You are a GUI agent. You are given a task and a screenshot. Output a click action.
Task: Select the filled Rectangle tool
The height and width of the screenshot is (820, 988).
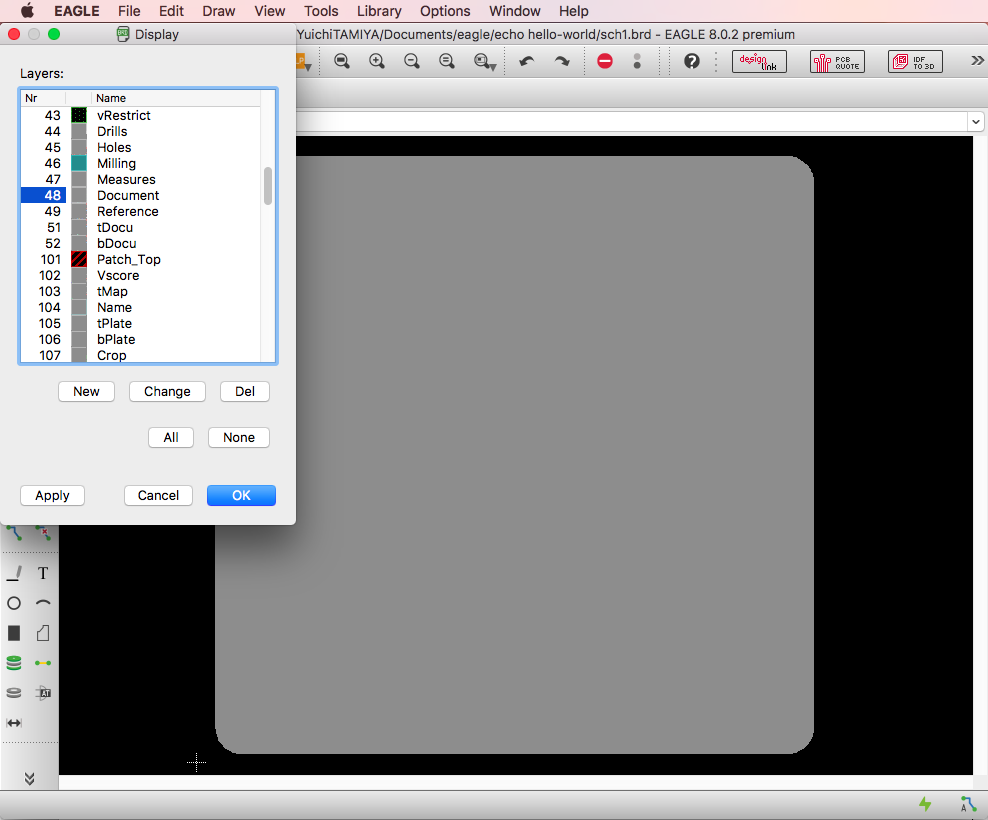[14, 633]
